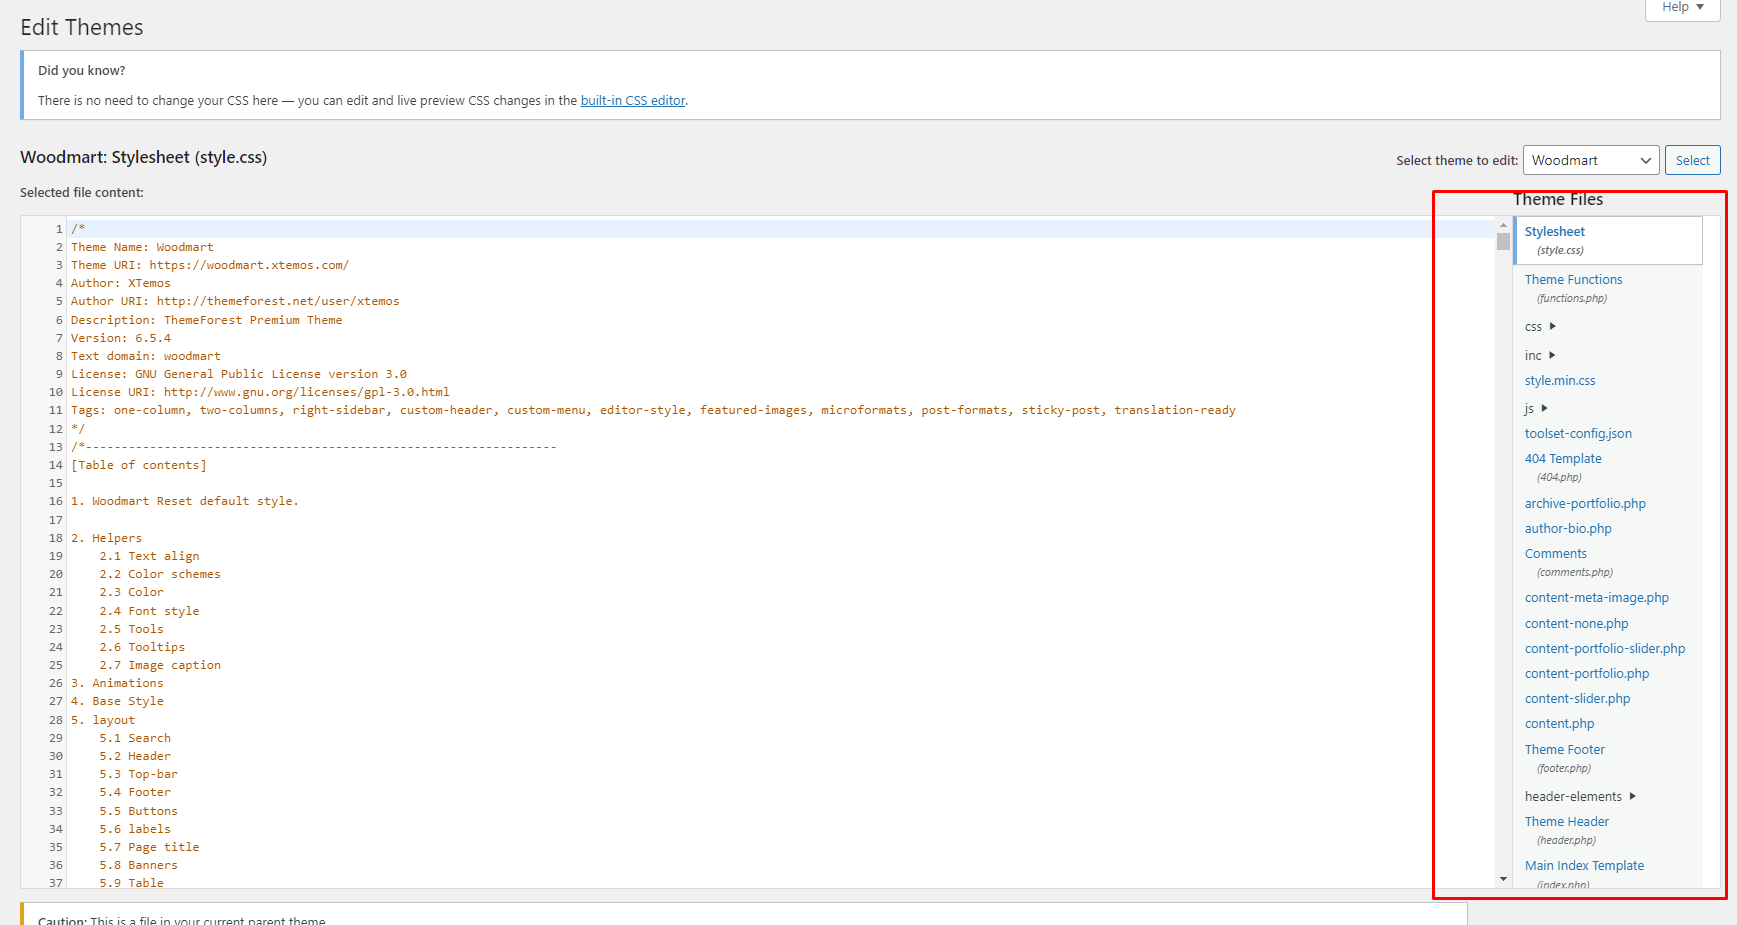Open the 404 Template file

[x=1563, y=467]
